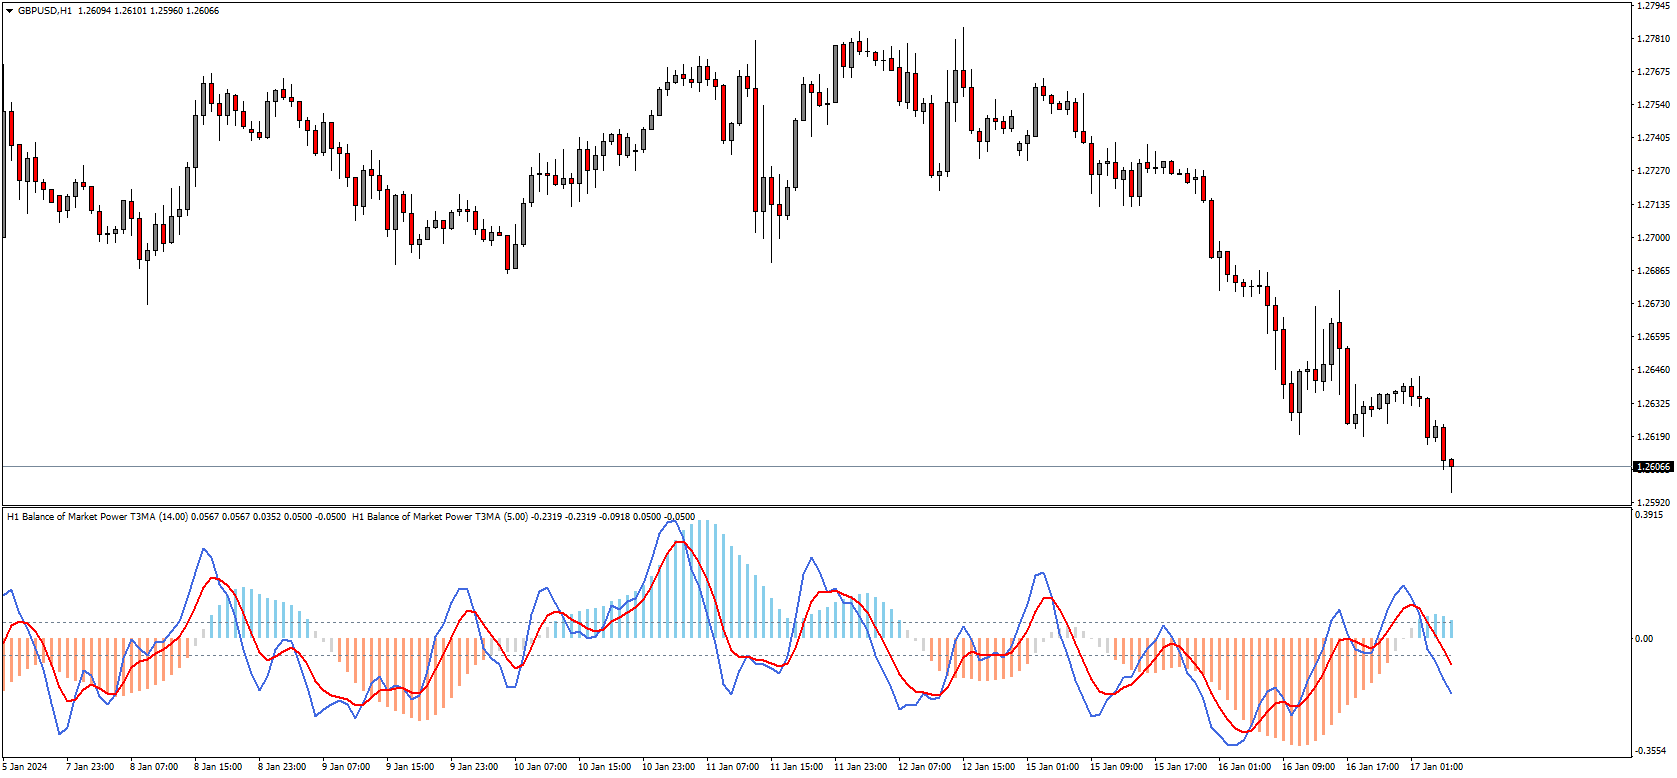Image resolution: width=1677 pixels, height=778 pixels.
Task: Click the 9 Jan 23:00 time label
Action: click(x=474, y=767)
